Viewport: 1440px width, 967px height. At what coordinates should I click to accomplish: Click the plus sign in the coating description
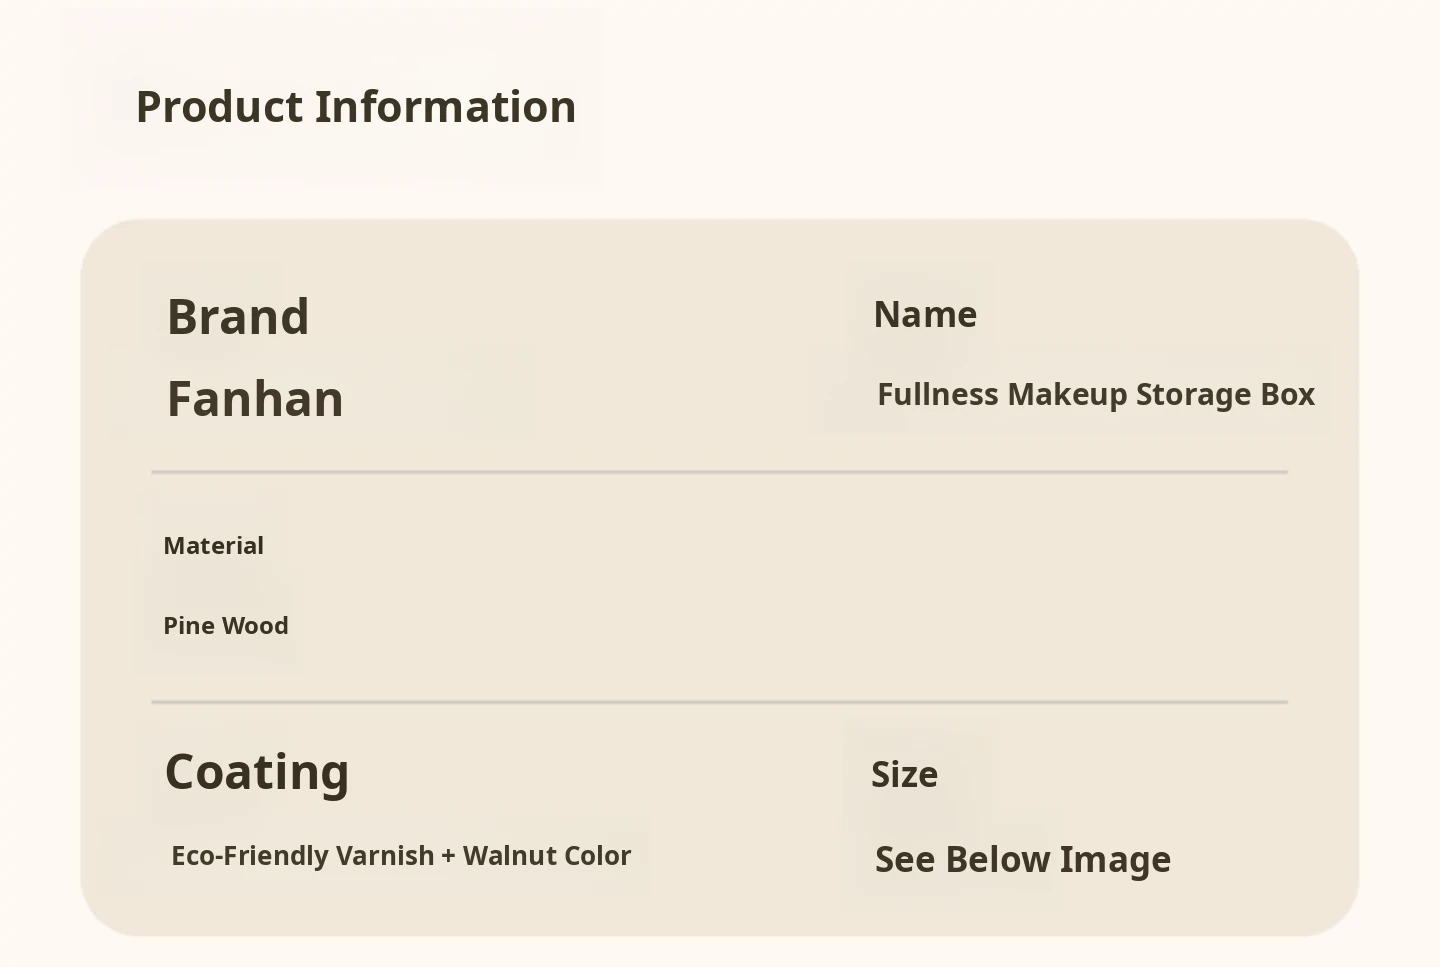tap(448, 857)
